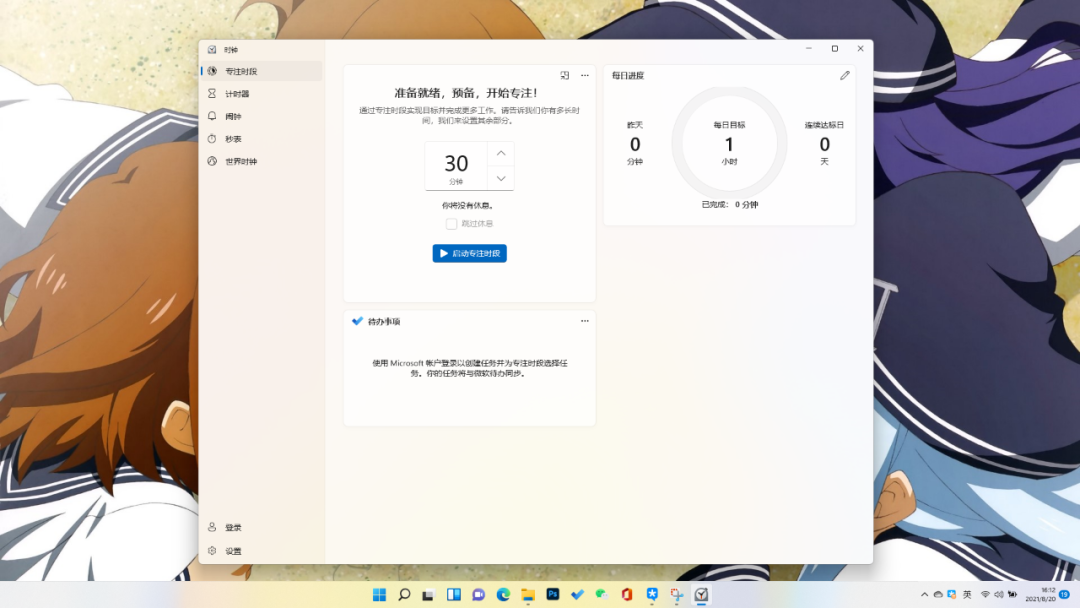
Task: Maximize the Clock window
Action: 835,49
